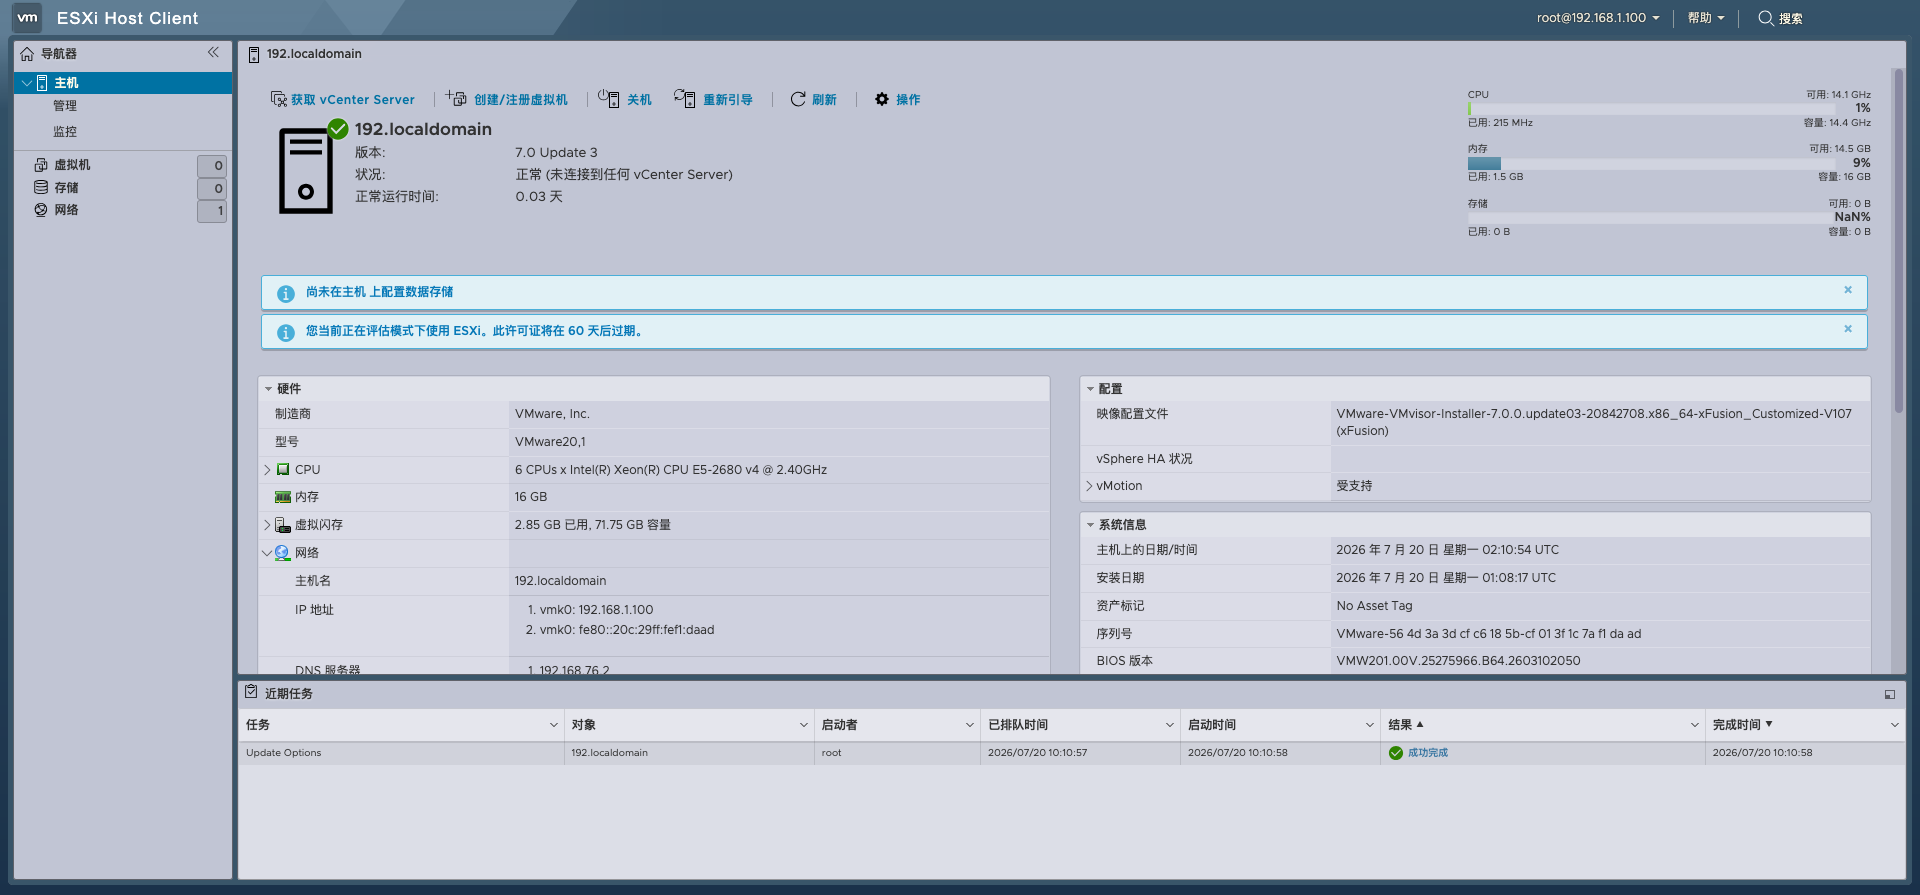Viewport: 1920px width, 895px height.
Task: Click info icon on datastore warning banner
Action: pos(286,293)
